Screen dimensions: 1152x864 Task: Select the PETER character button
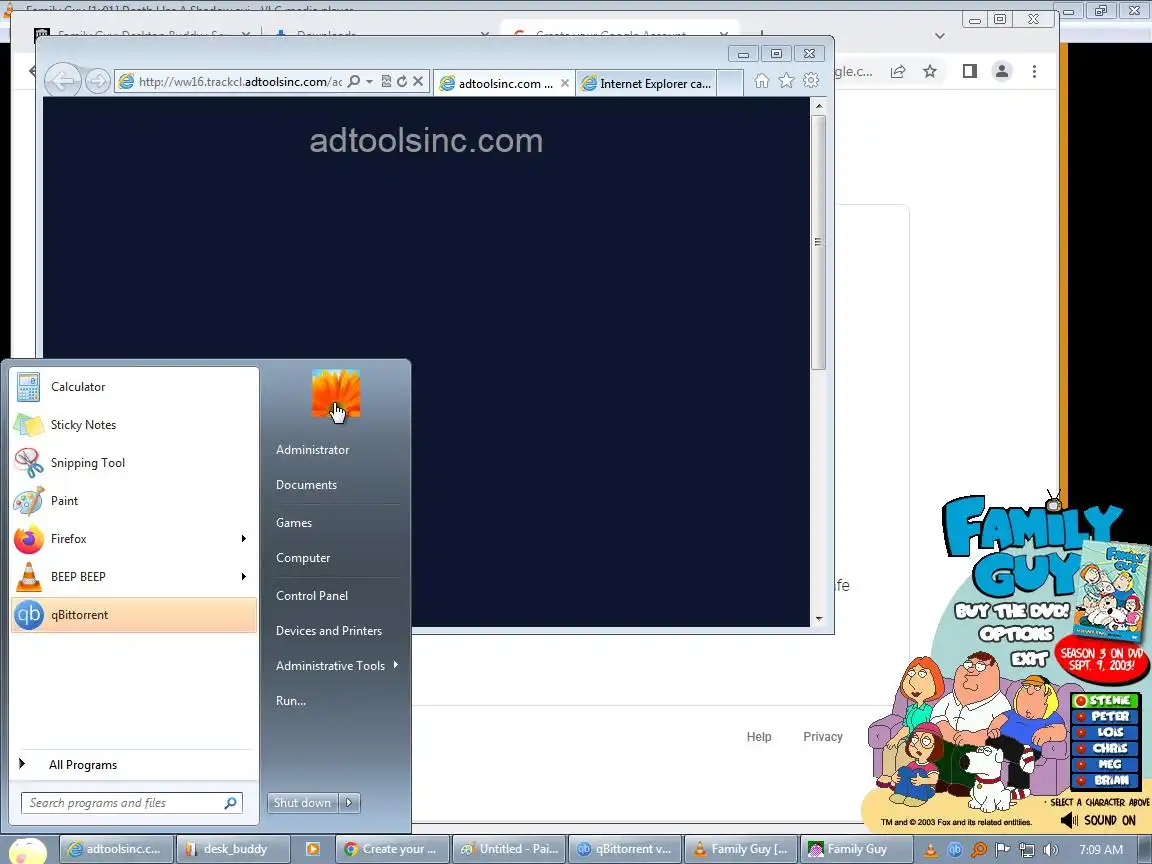(x=1105, y=716)
